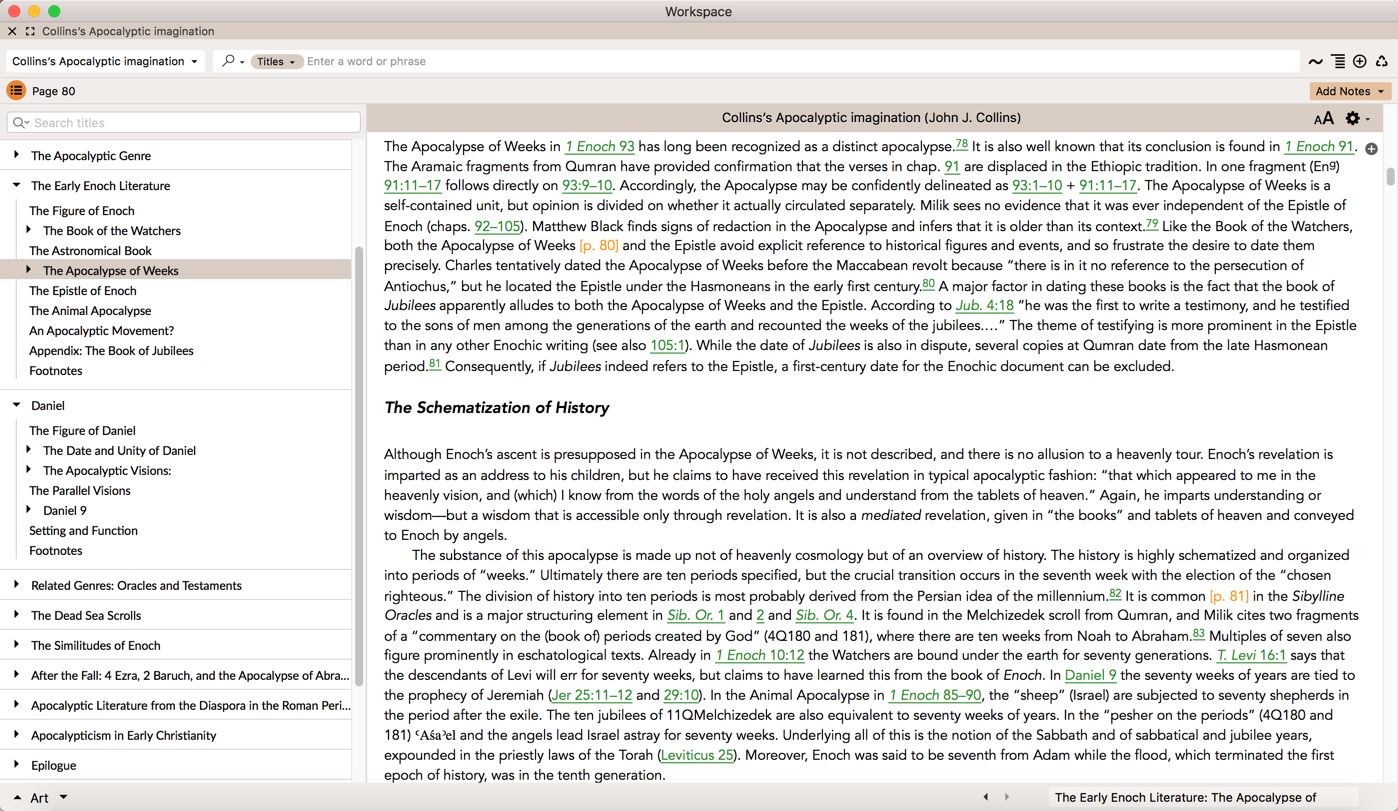Follow the 1 Enoch 93 link

pyautogui.click(x=600, y=146)
